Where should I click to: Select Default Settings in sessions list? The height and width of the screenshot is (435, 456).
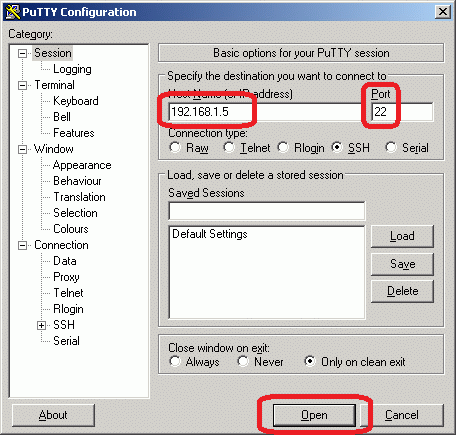coord(210,234)
